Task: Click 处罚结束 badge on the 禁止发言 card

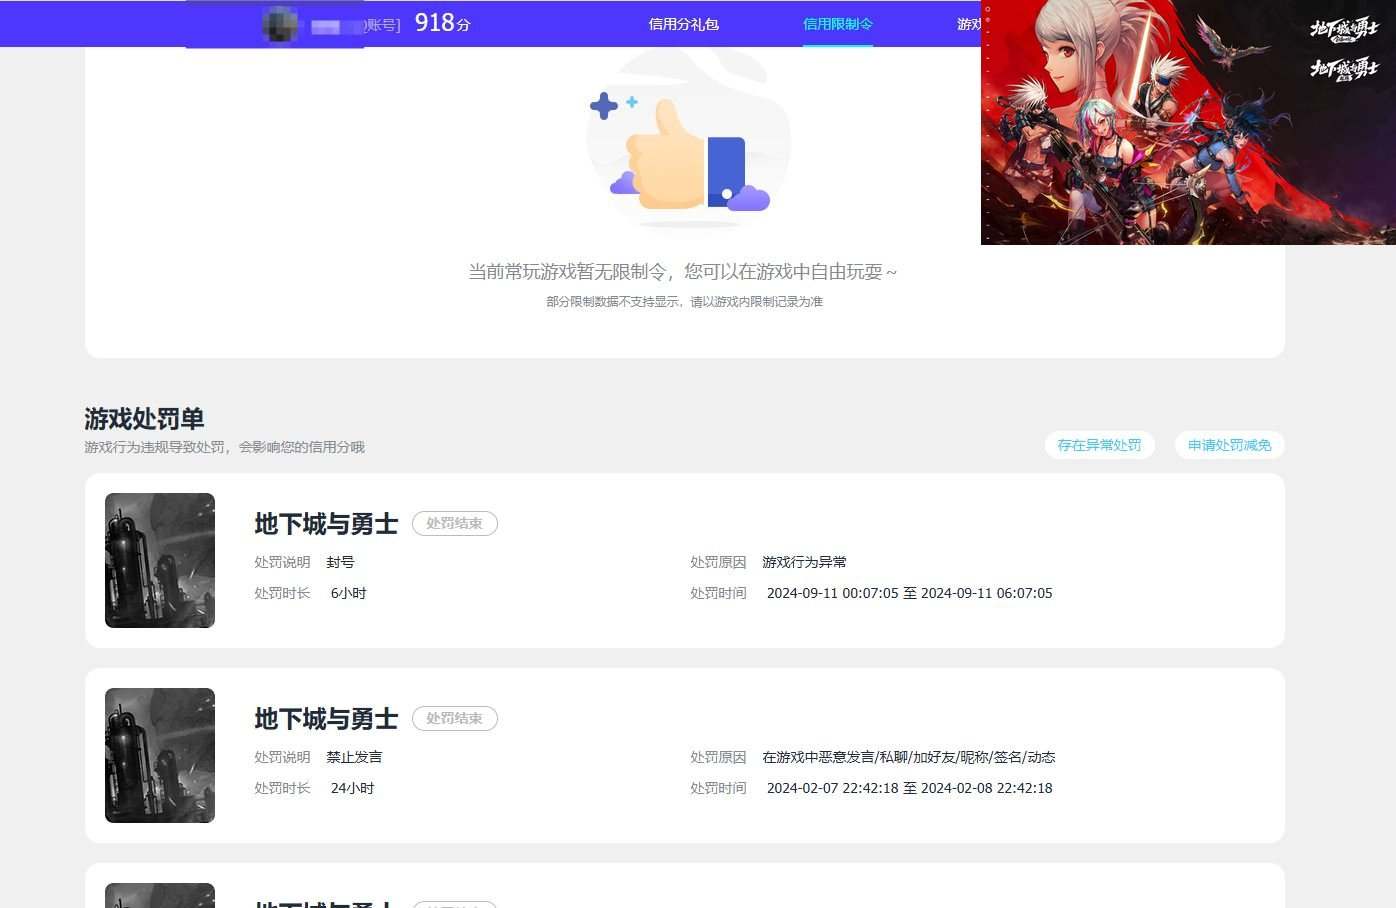Action: point(455,718)
